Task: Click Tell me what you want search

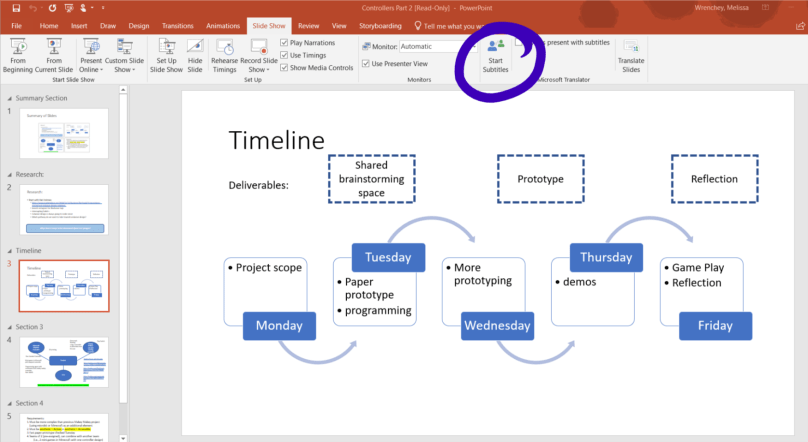Action: tap(470, 26)
